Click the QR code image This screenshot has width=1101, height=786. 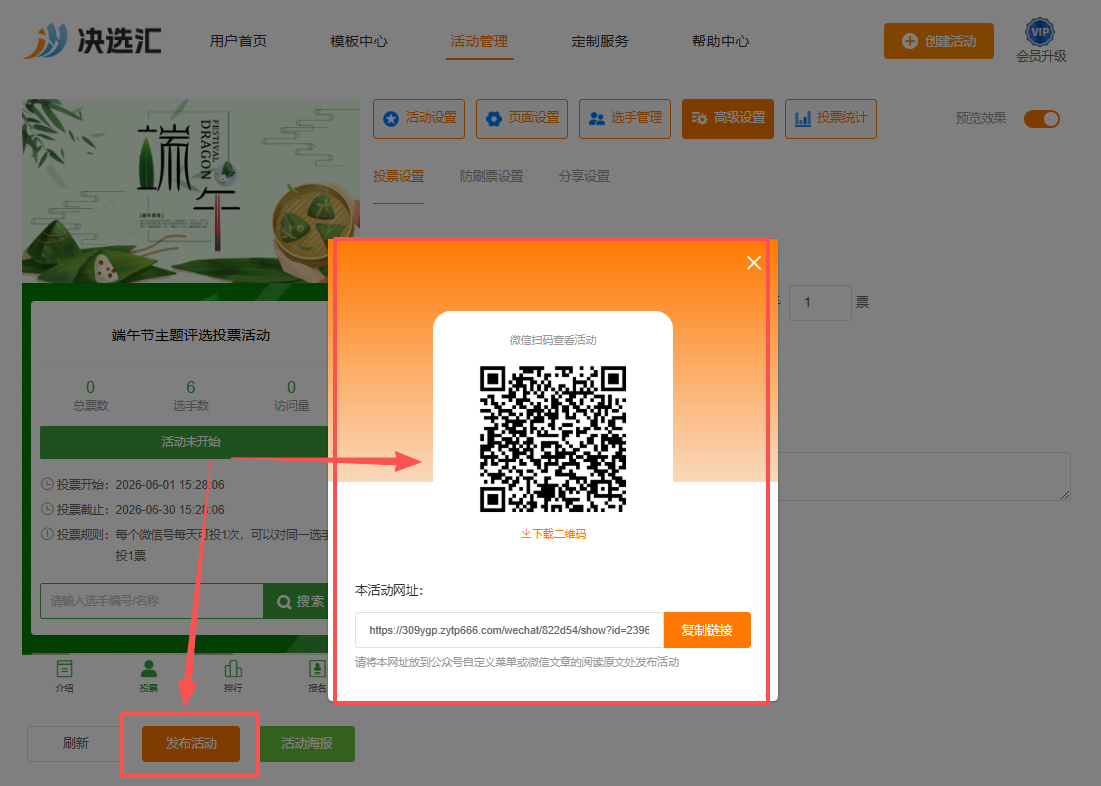click(553, 439)
